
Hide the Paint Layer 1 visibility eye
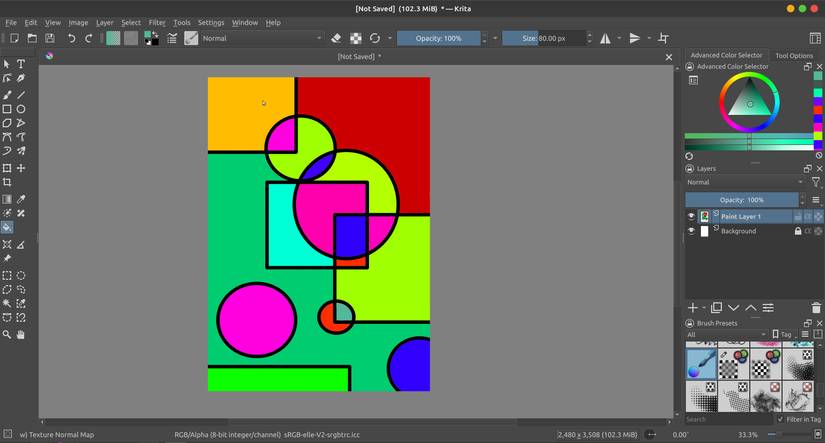[x=691, y=216]
